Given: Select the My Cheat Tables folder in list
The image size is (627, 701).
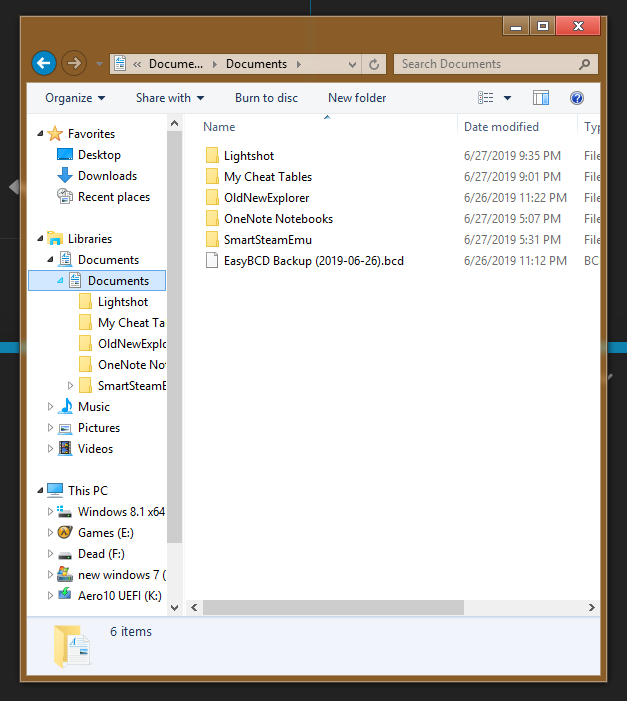Looking at the screenshot, I should 268,177.
